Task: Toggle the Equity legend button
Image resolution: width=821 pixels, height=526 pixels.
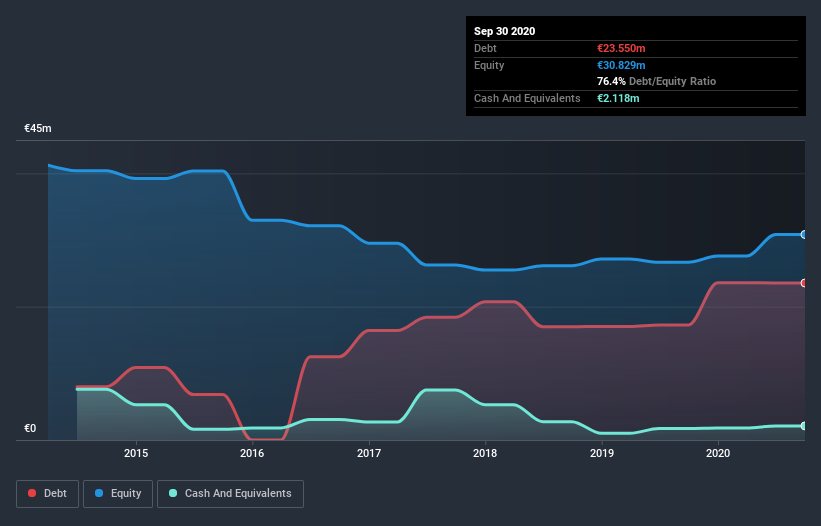Action: pyautogui.click(x=118, y=494)
